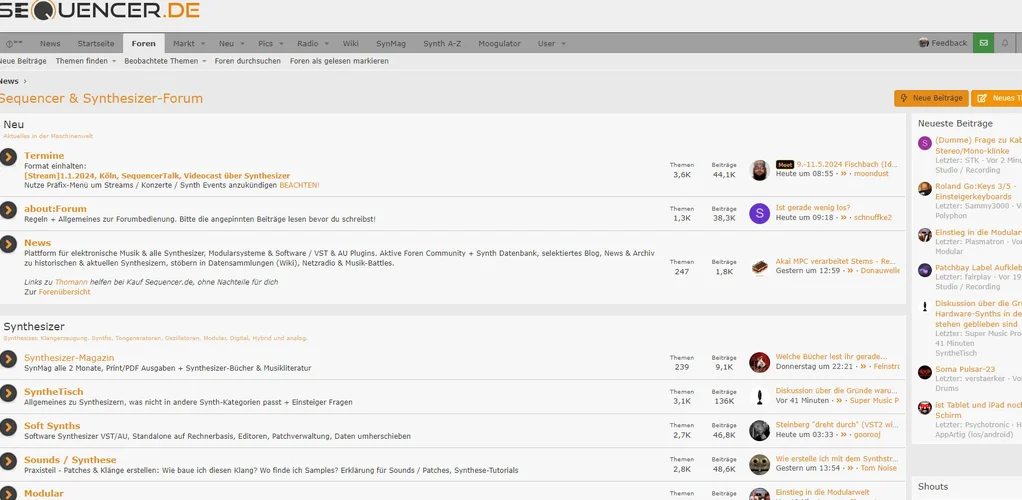Click the SyntheTisch node icon

(7, 393)
